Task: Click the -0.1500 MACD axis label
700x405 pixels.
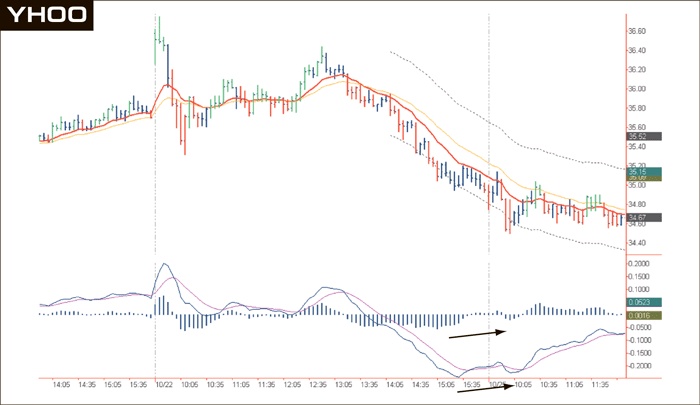Action: tap(638, 353)
